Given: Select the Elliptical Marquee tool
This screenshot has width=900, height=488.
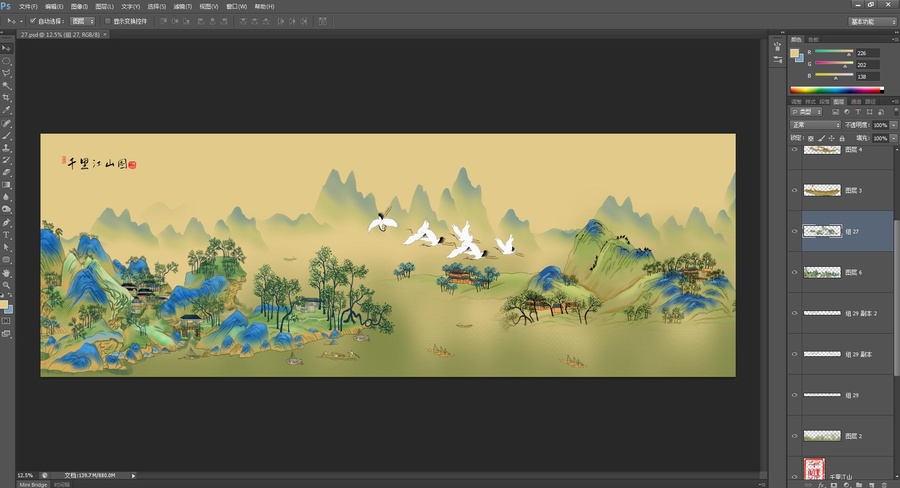Looking at the screenshot, I should pyautogui.click(x=6, y=61).
